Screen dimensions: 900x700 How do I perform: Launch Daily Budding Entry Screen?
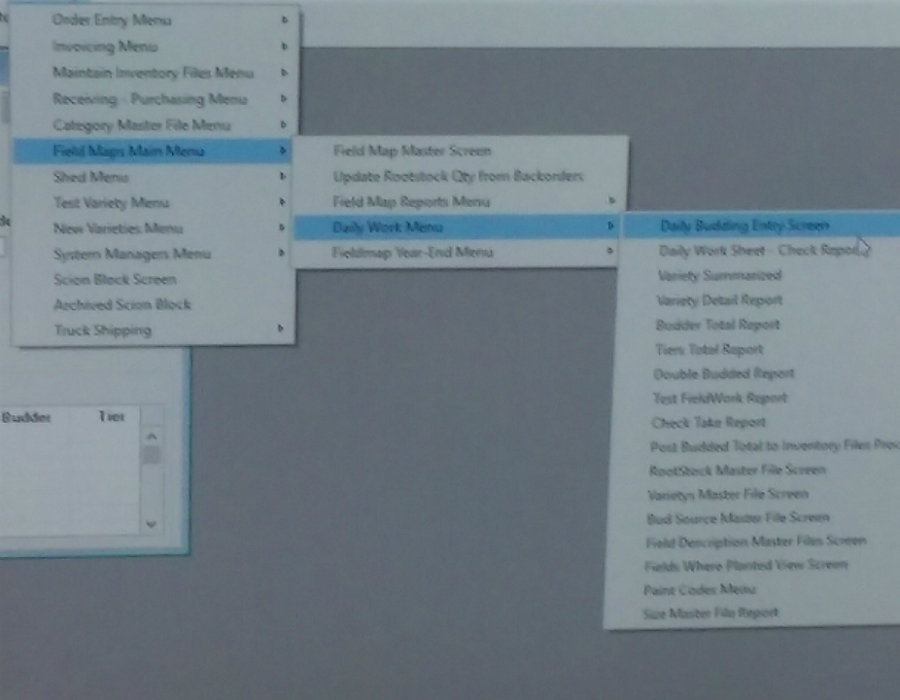point(744,226)
